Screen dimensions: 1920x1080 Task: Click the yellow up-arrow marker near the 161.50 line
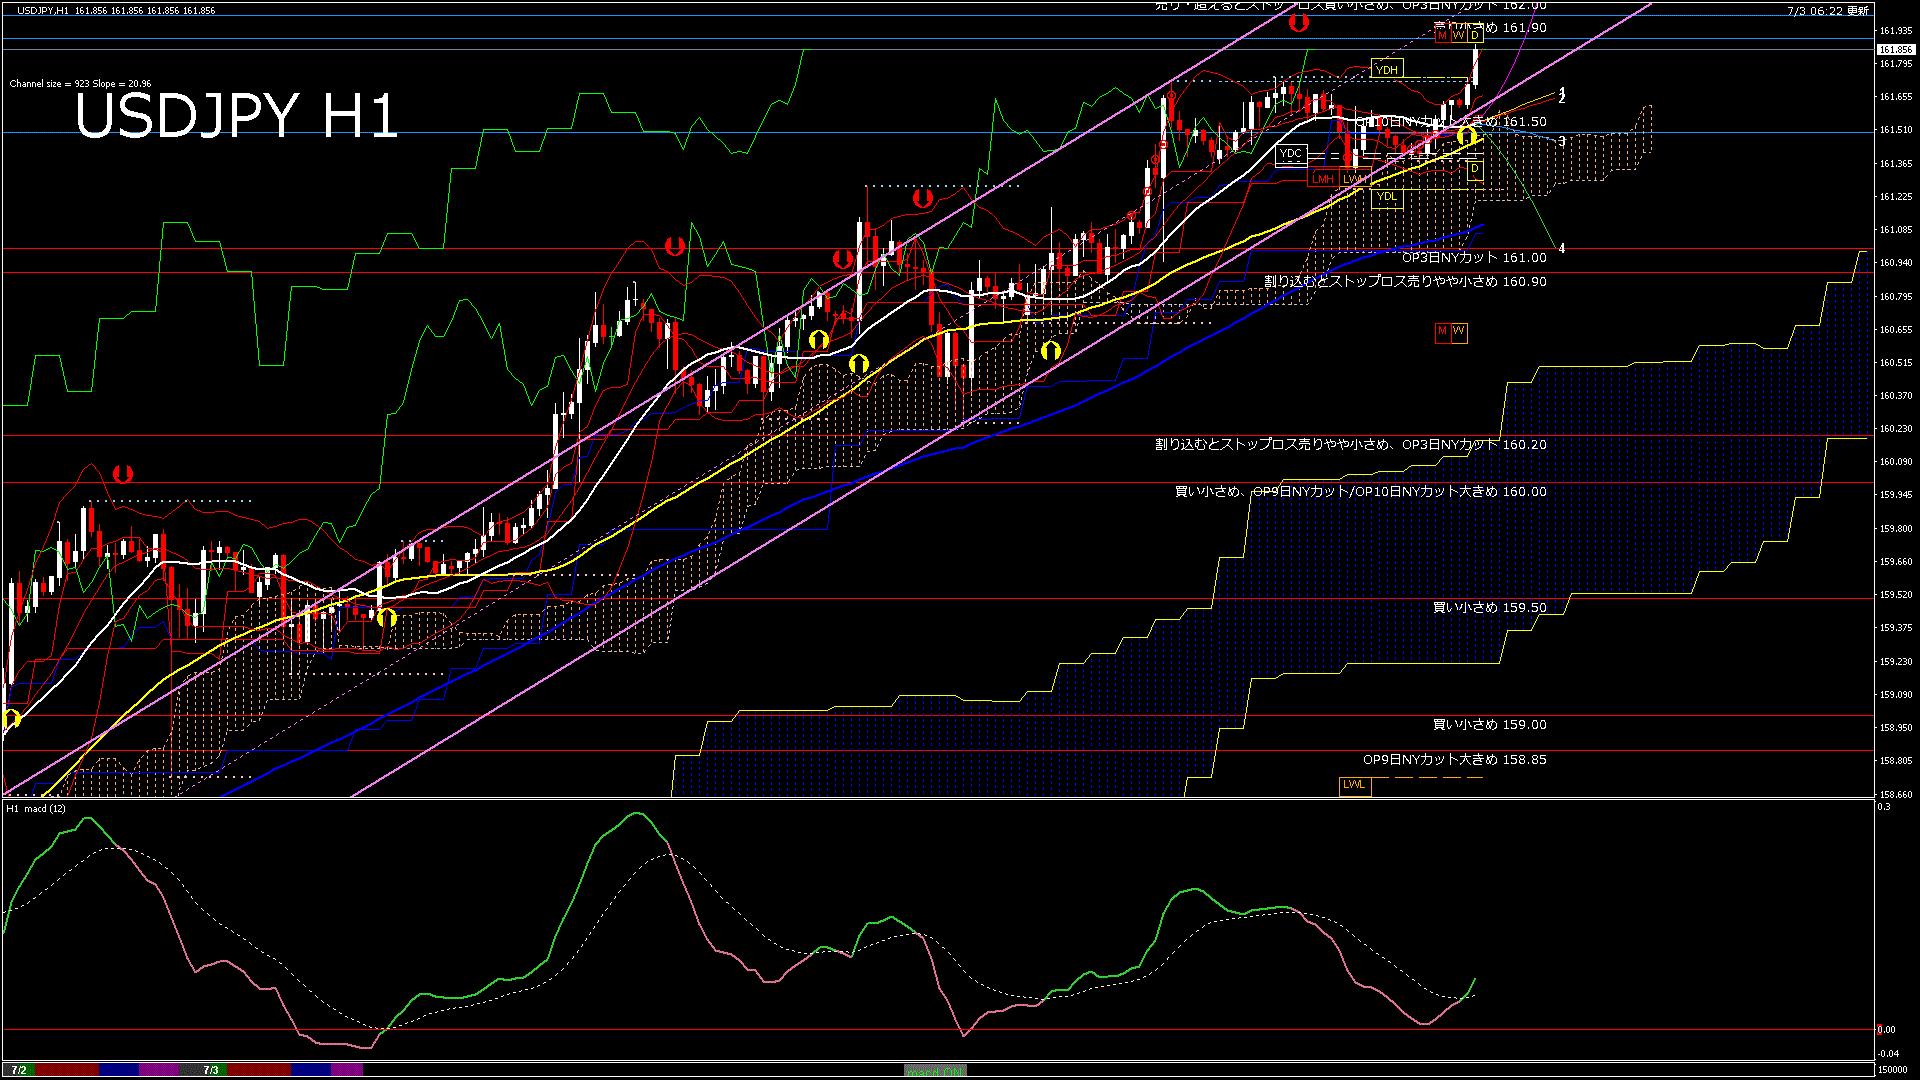(1467, 135)
